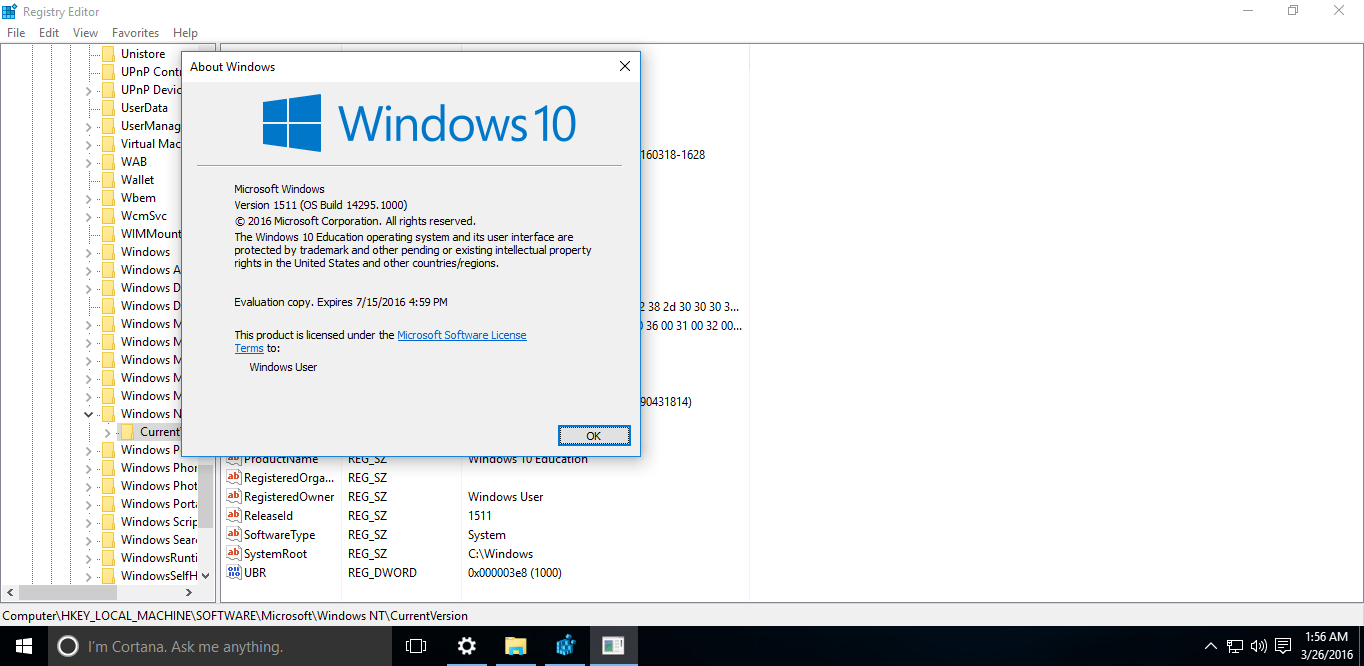Viewport: 1364px width, 666px height.
Task: Click the '0x000003e8 (1000)' data value
Action: pos(514,573)
